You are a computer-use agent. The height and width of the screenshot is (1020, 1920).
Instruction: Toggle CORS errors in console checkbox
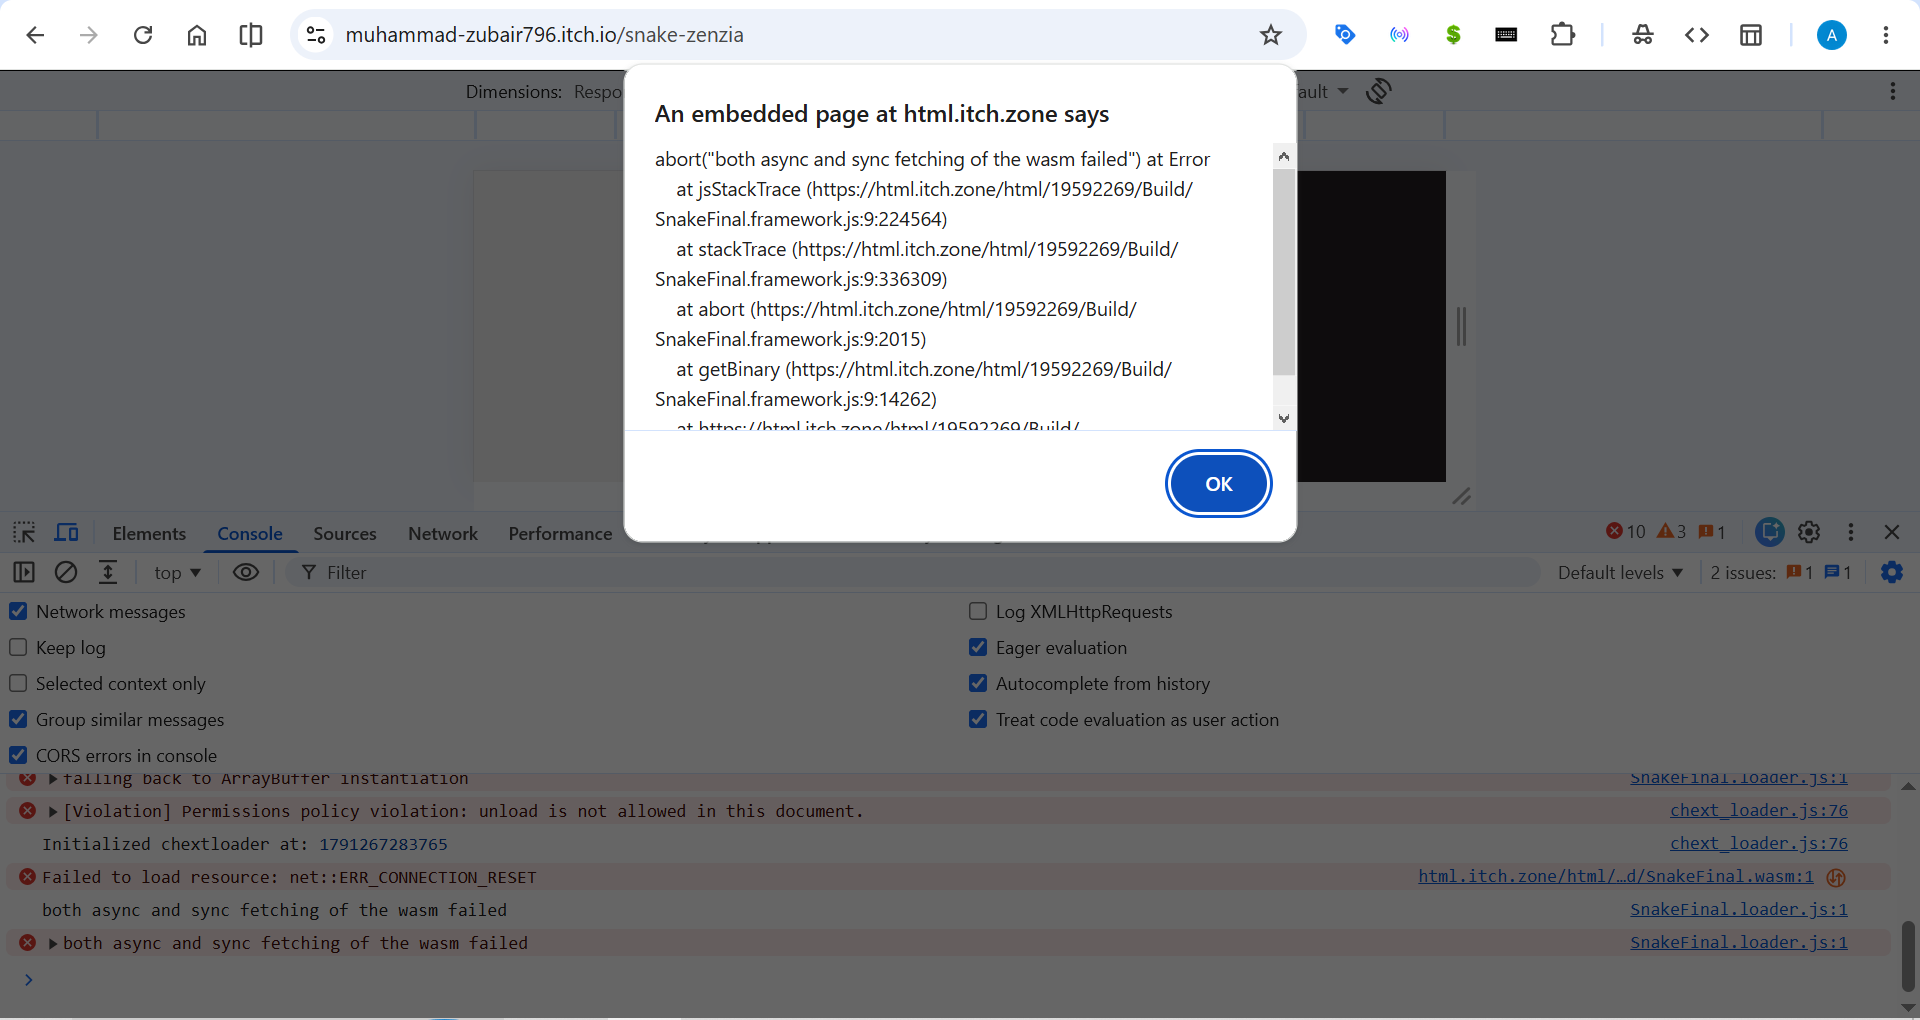coord(18,755)
